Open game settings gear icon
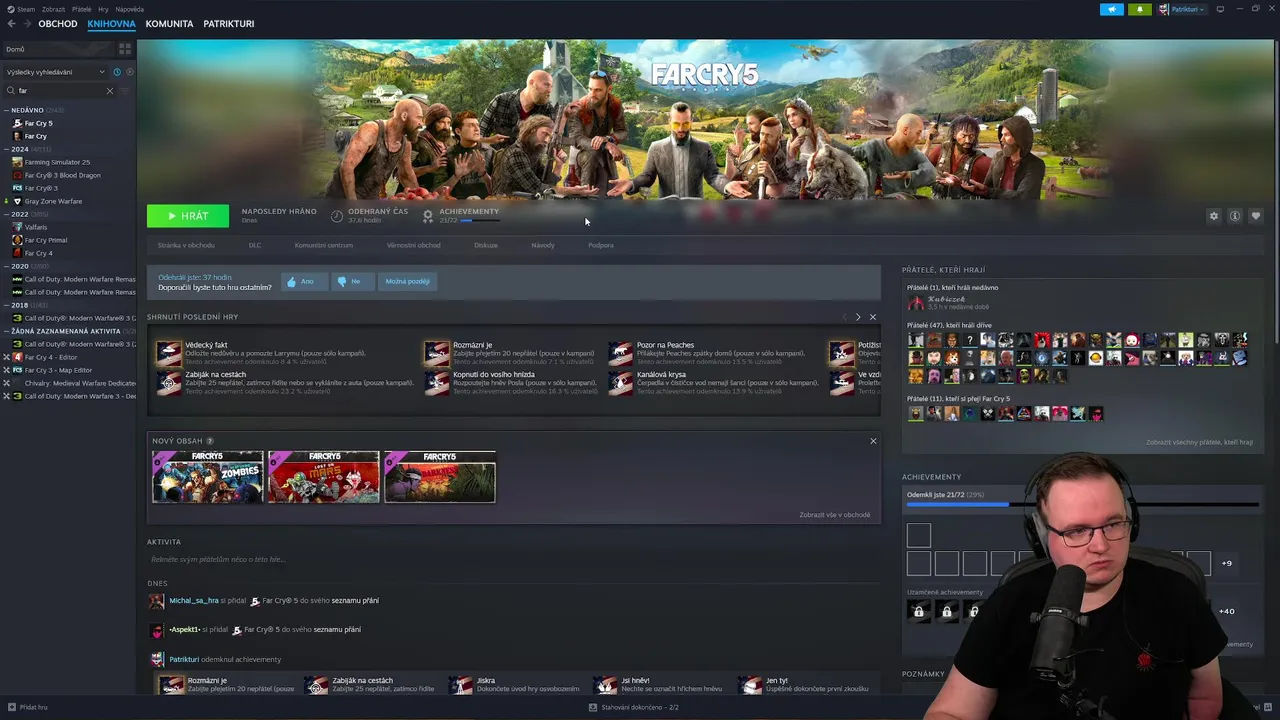The height and width of the screenshot is (720, 1280). click(x=1214, y=216)
